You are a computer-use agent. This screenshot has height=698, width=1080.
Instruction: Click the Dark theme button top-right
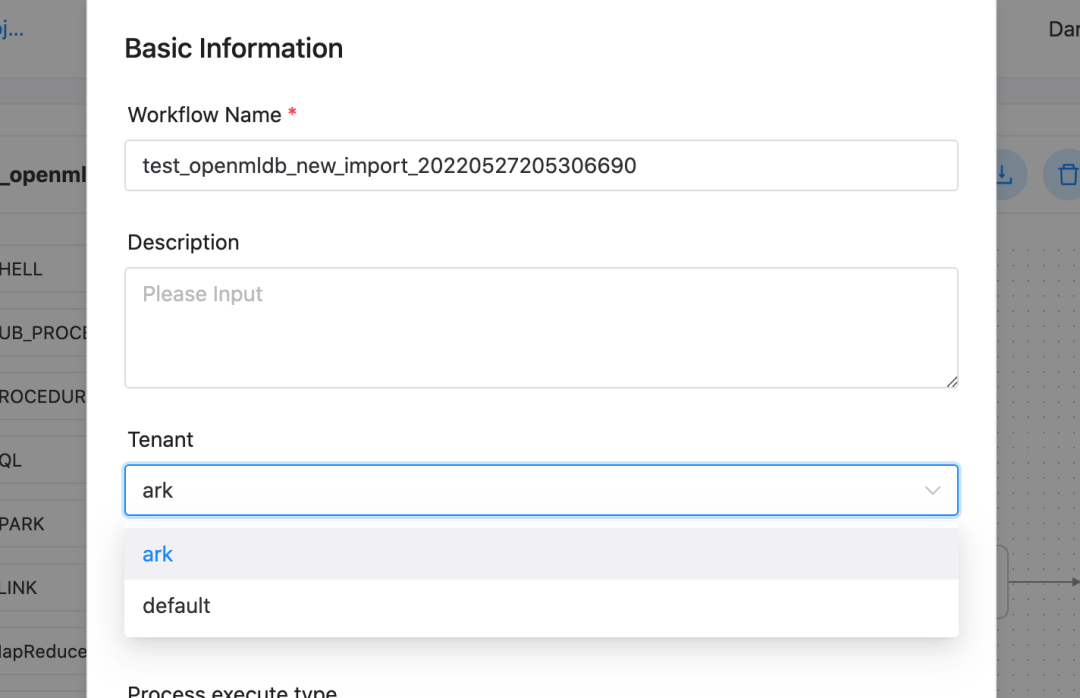click(1064, 29)
